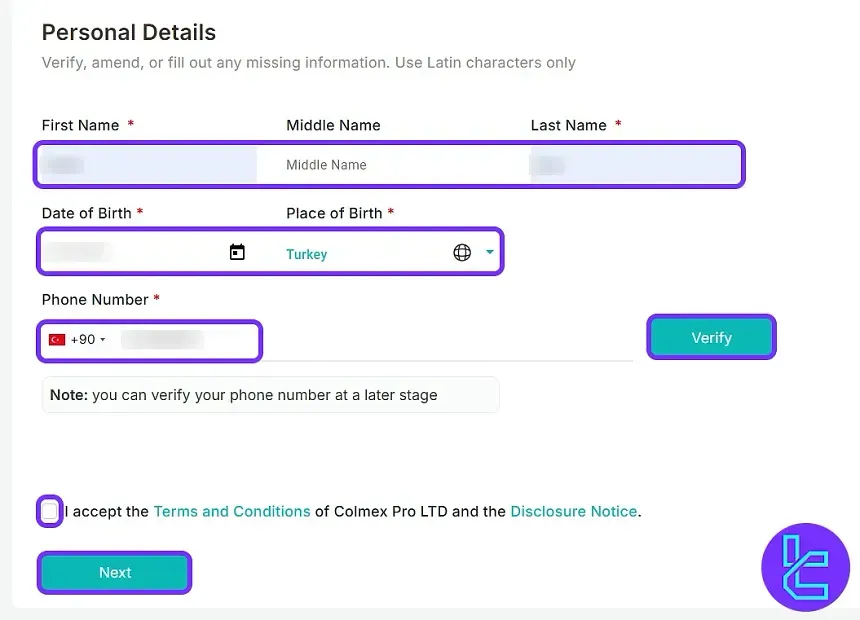Open the Terms and Conditions link

pos(232,511)
